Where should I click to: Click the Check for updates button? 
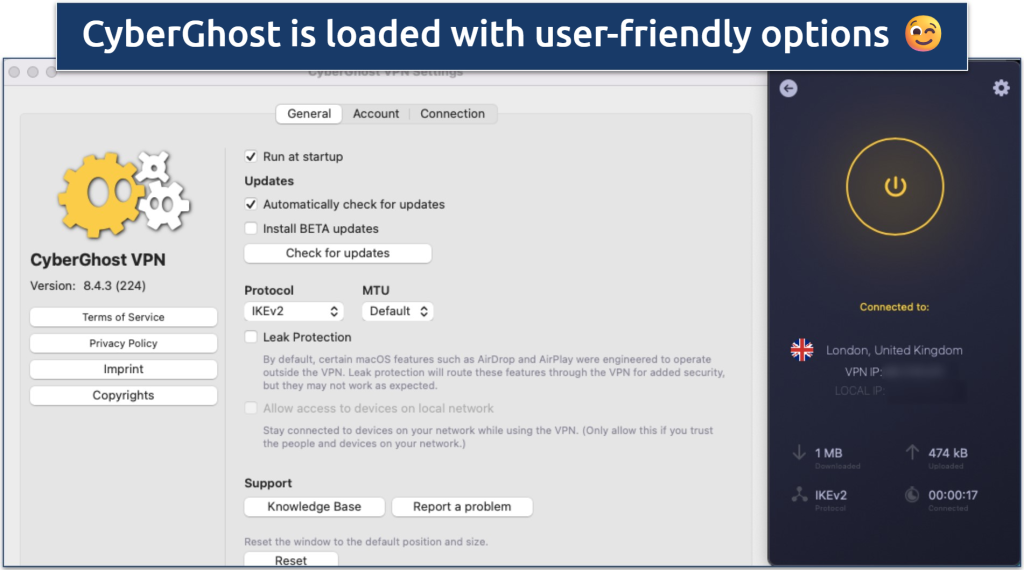point(338,253)
